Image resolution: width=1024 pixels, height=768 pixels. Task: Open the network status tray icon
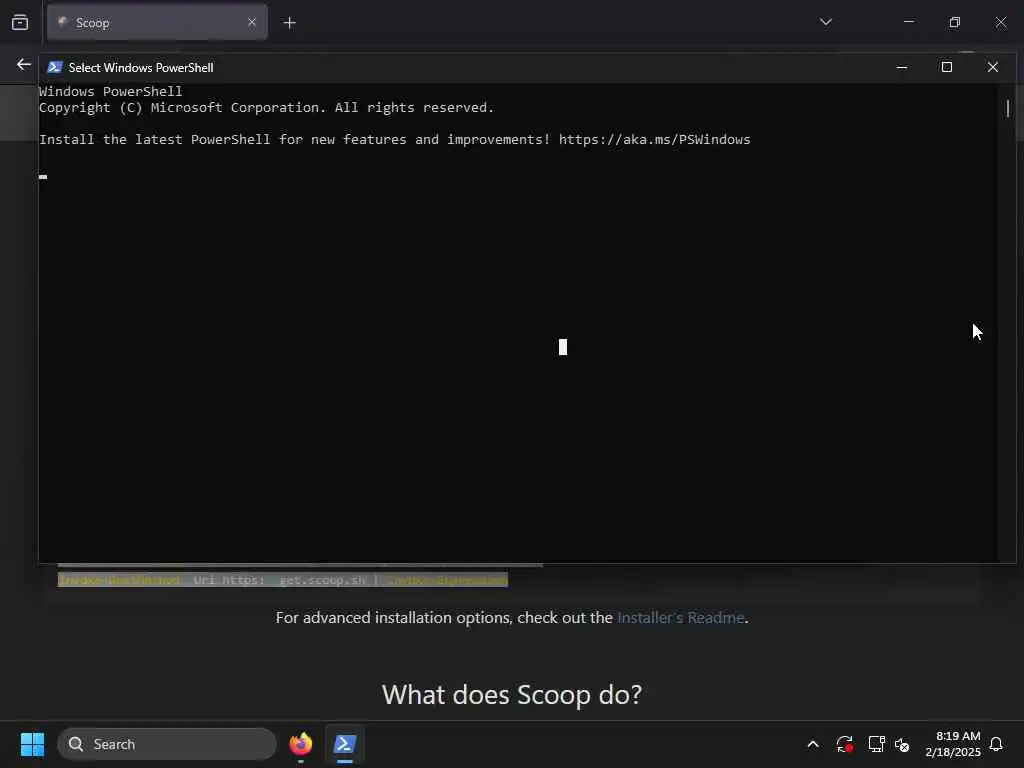pyautogui.click(x=876, y=744)
